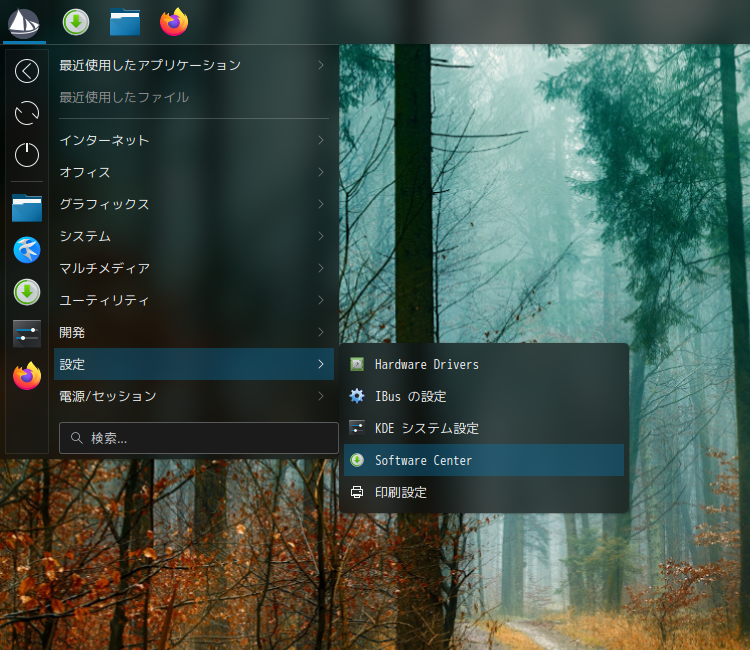Click the restart circular arrows icon
Screen dimensions: 750x650
click(27, 113)
